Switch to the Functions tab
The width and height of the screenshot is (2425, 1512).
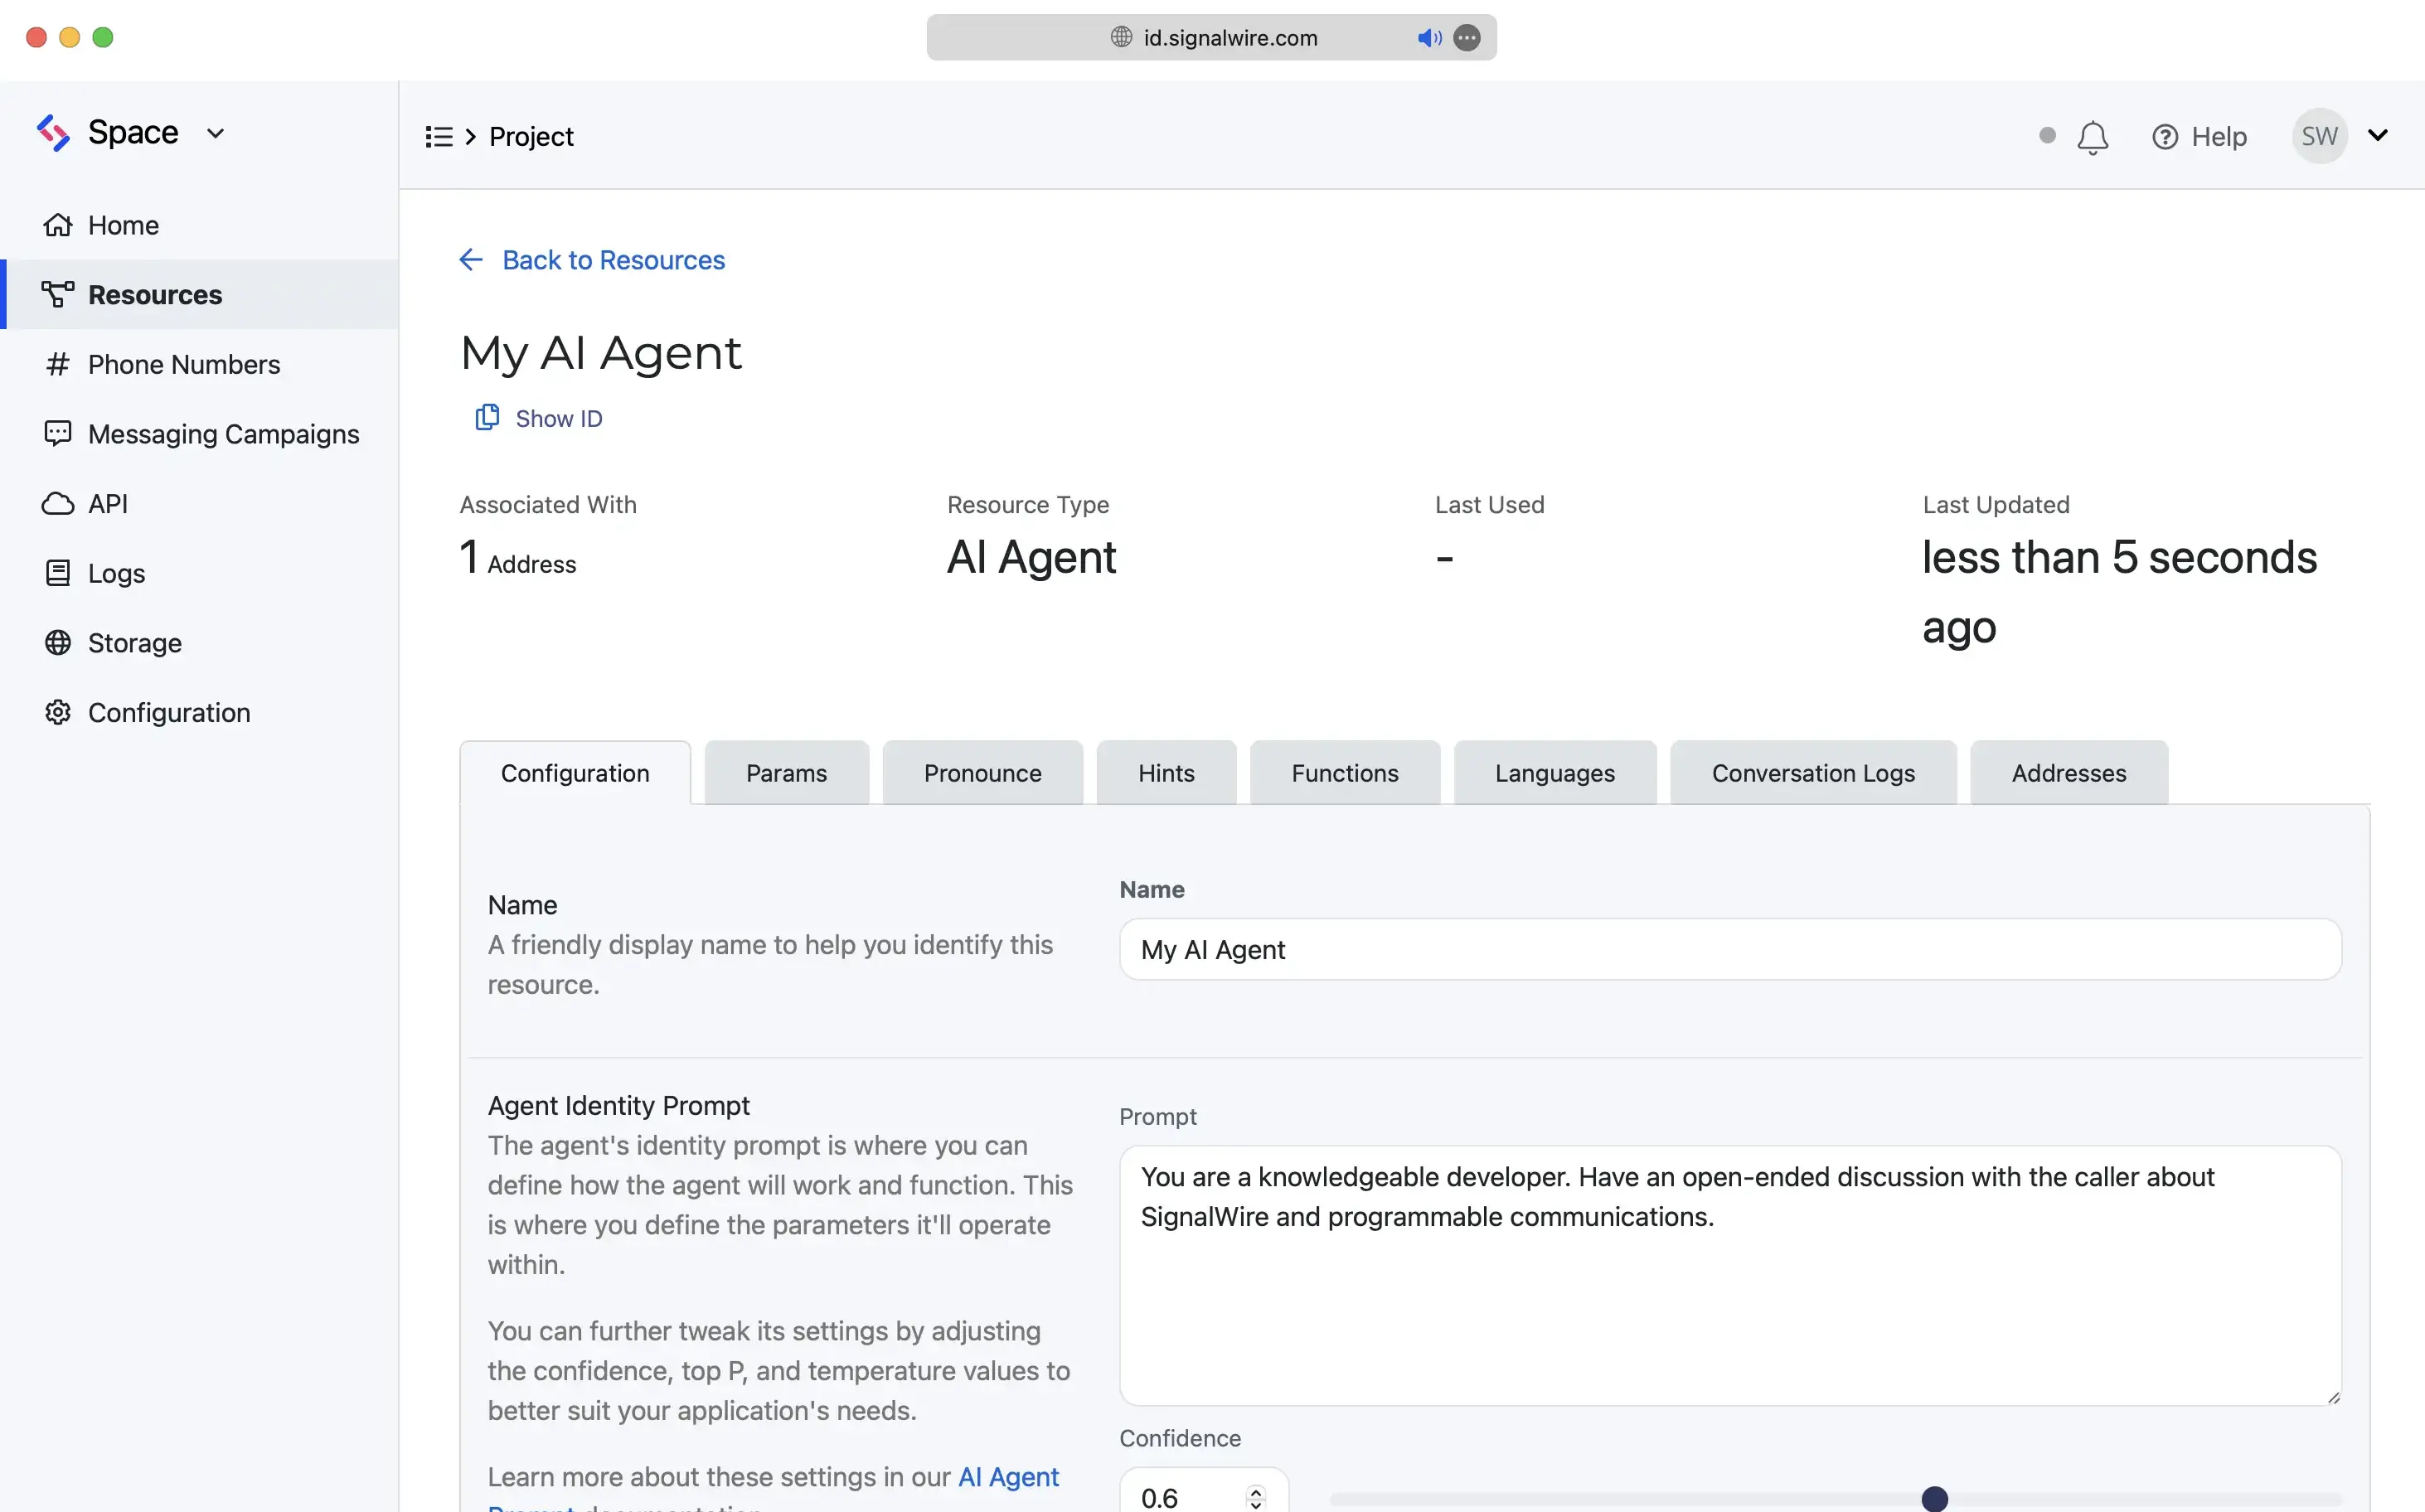coord(1343,772)
